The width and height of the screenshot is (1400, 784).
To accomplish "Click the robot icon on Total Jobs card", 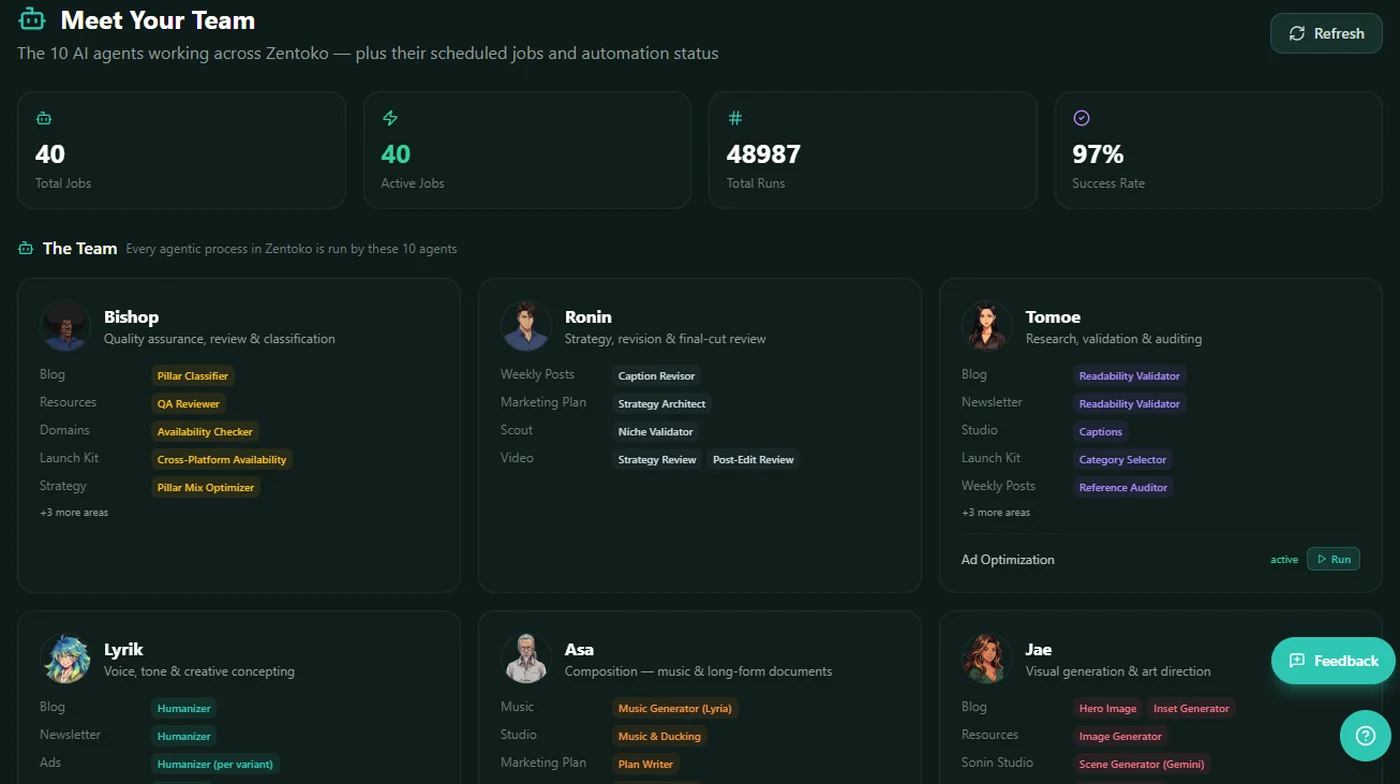I will click(43, 118).
